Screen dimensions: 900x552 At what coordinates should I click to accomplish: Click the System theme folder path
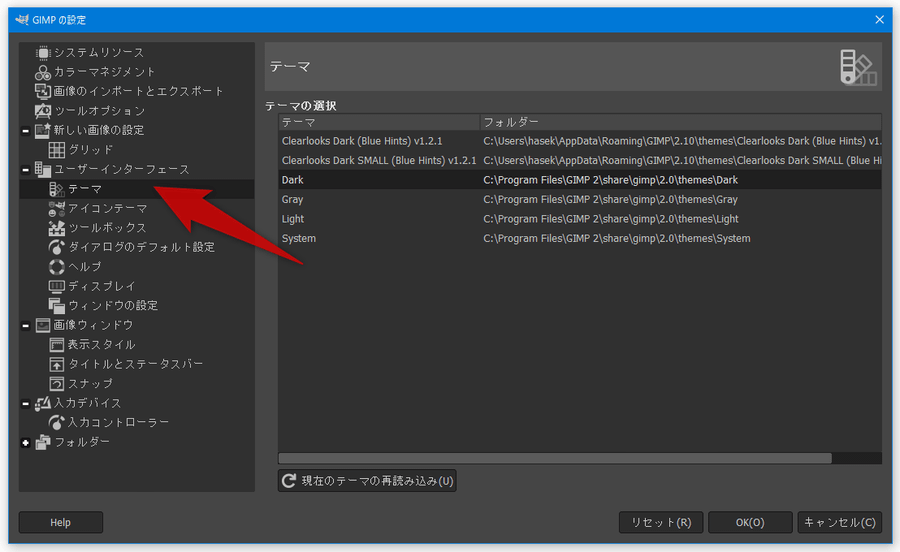(616, 239)
